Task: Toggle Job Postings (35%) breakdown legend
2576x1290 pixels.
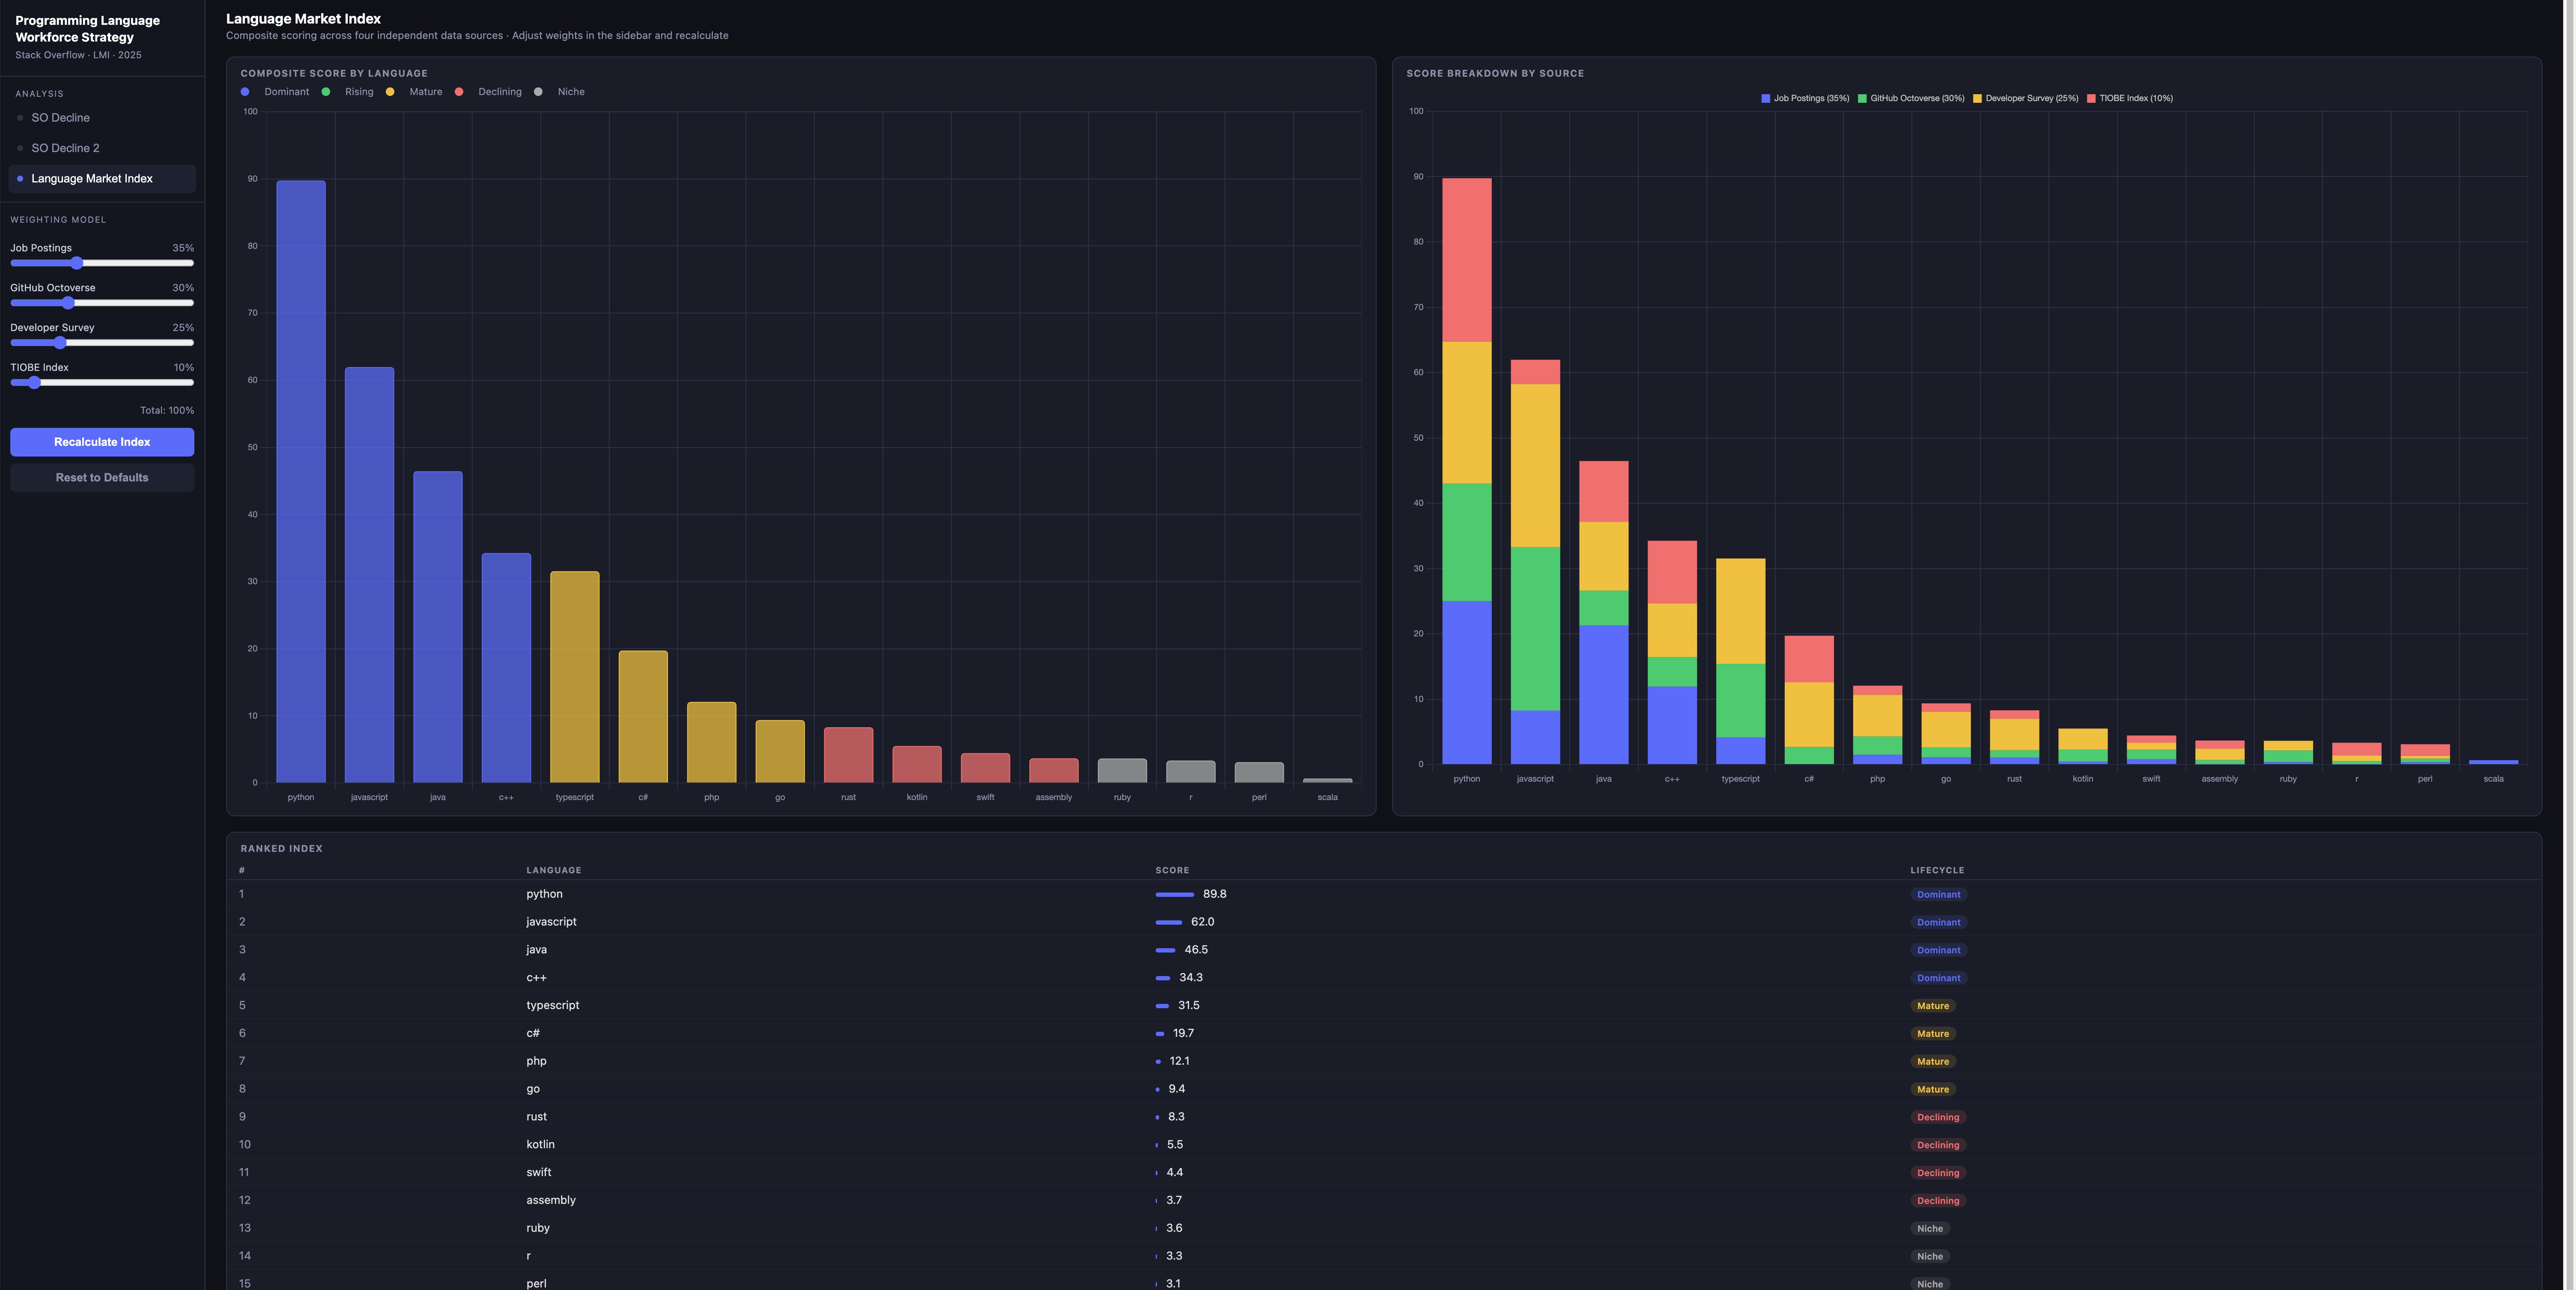Action: point(1805,98)
